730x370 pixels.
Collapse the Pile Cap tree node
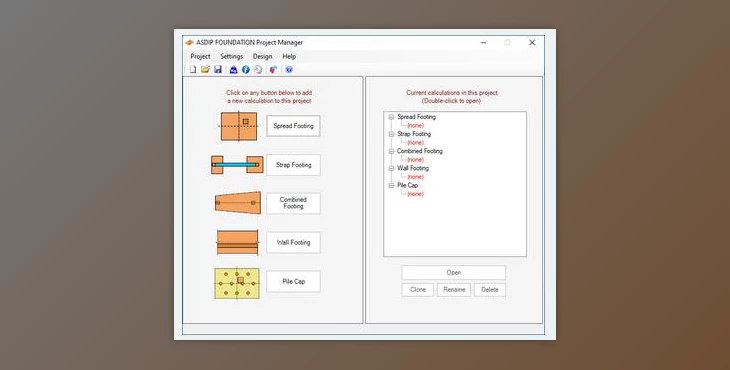(392, 186)
